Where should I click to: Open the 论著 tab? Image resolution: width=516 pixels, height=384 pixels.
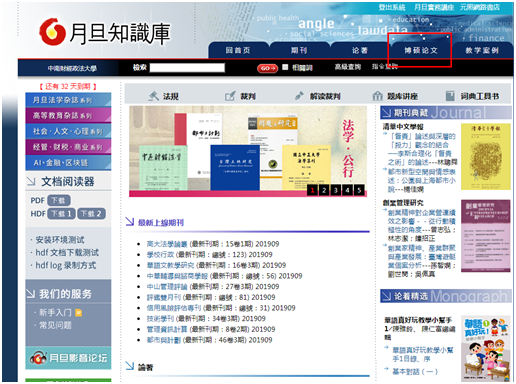click(x=360, y=50)
